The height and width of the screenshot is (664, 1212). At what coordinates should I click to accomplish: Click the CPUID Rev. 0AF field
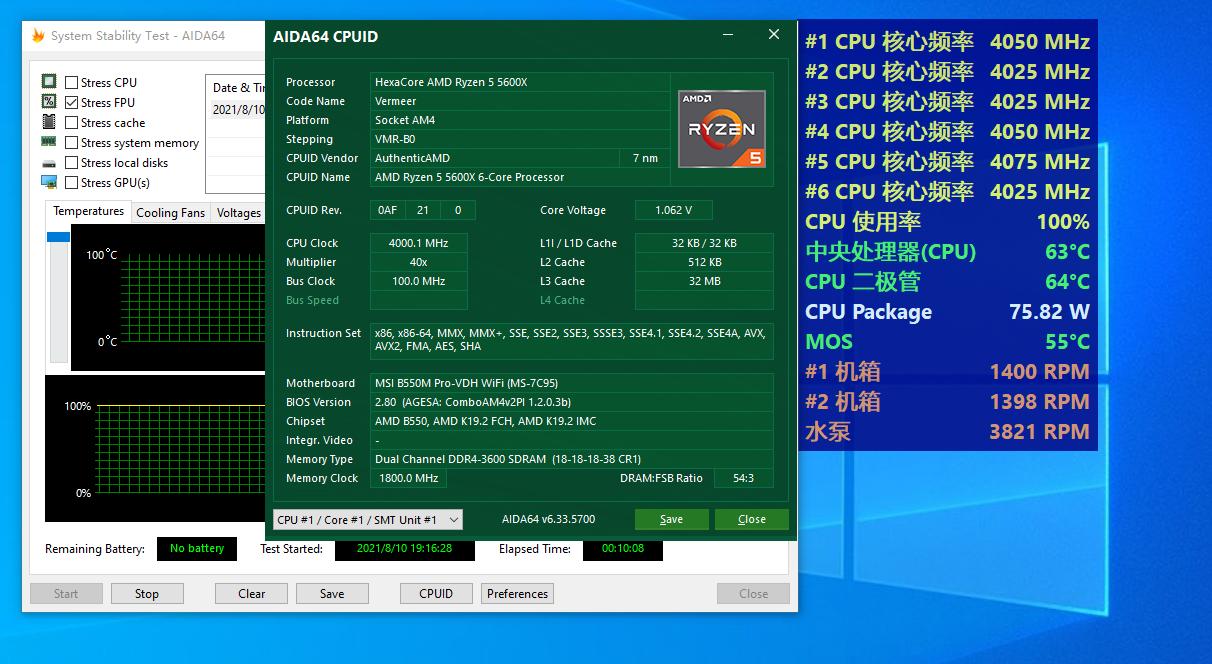point(387,210)
